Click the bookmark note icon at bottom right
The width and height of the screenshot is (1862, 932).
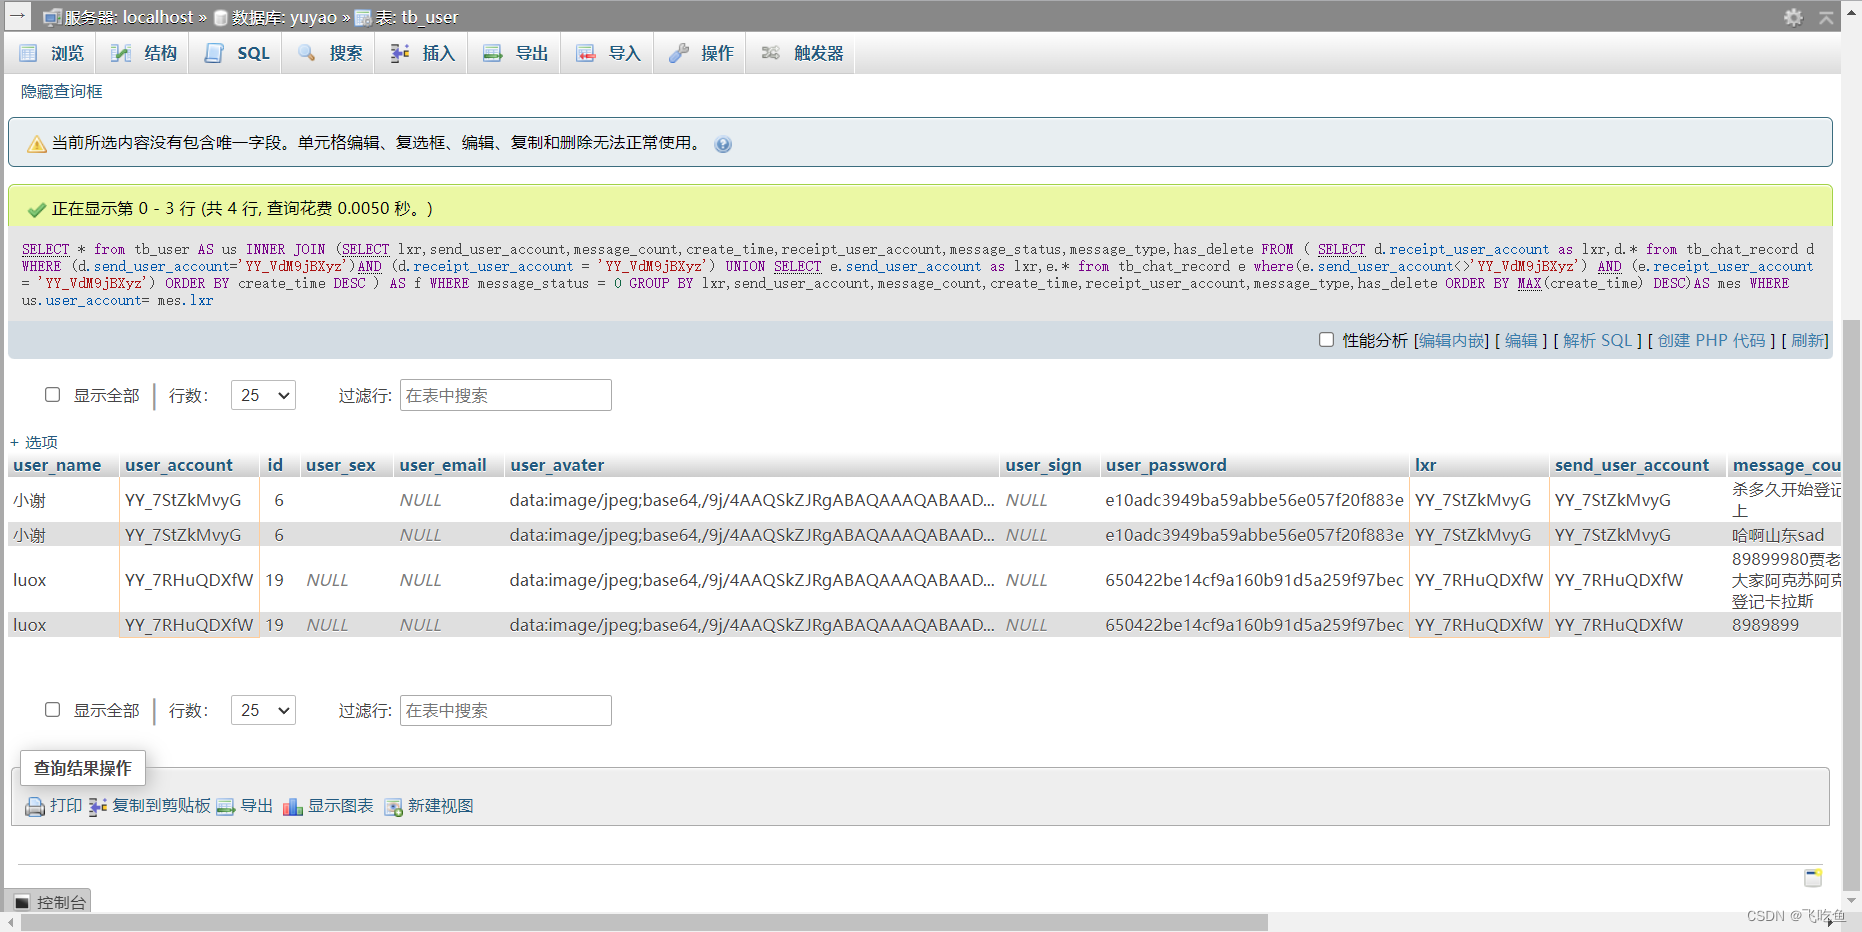point(1812,878)
